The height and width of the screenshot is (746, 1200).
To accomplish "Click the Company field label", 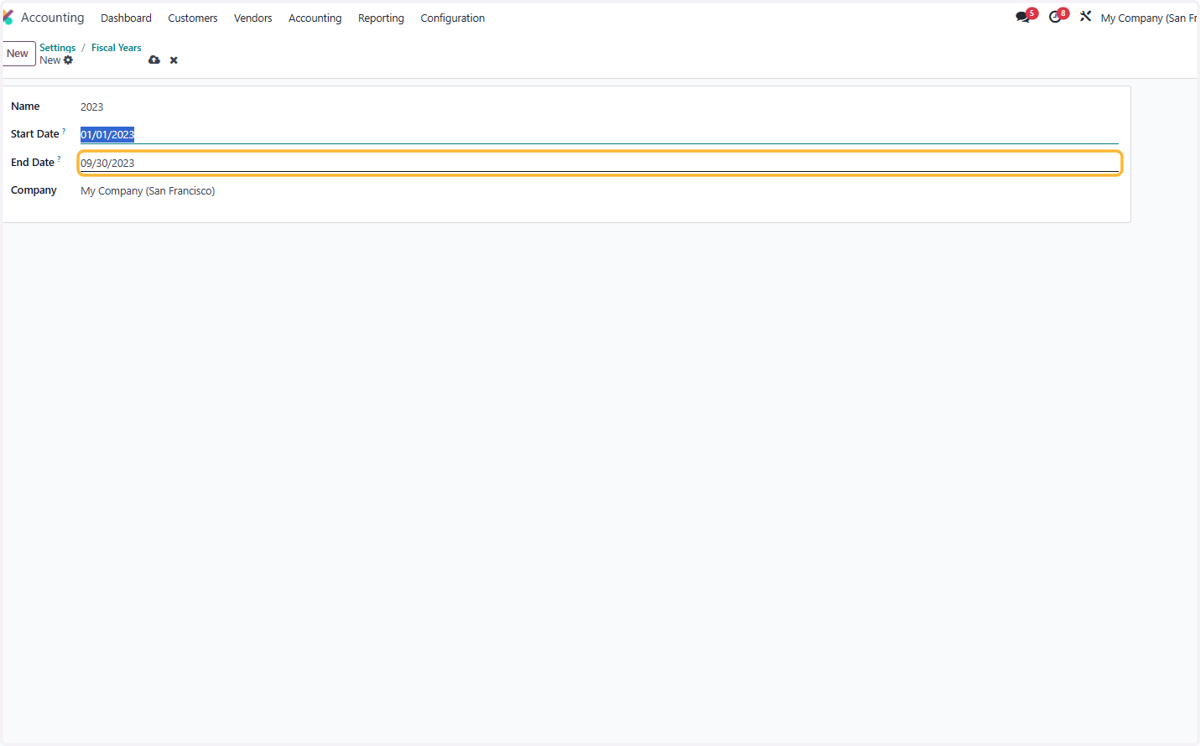I will [34, 190].
